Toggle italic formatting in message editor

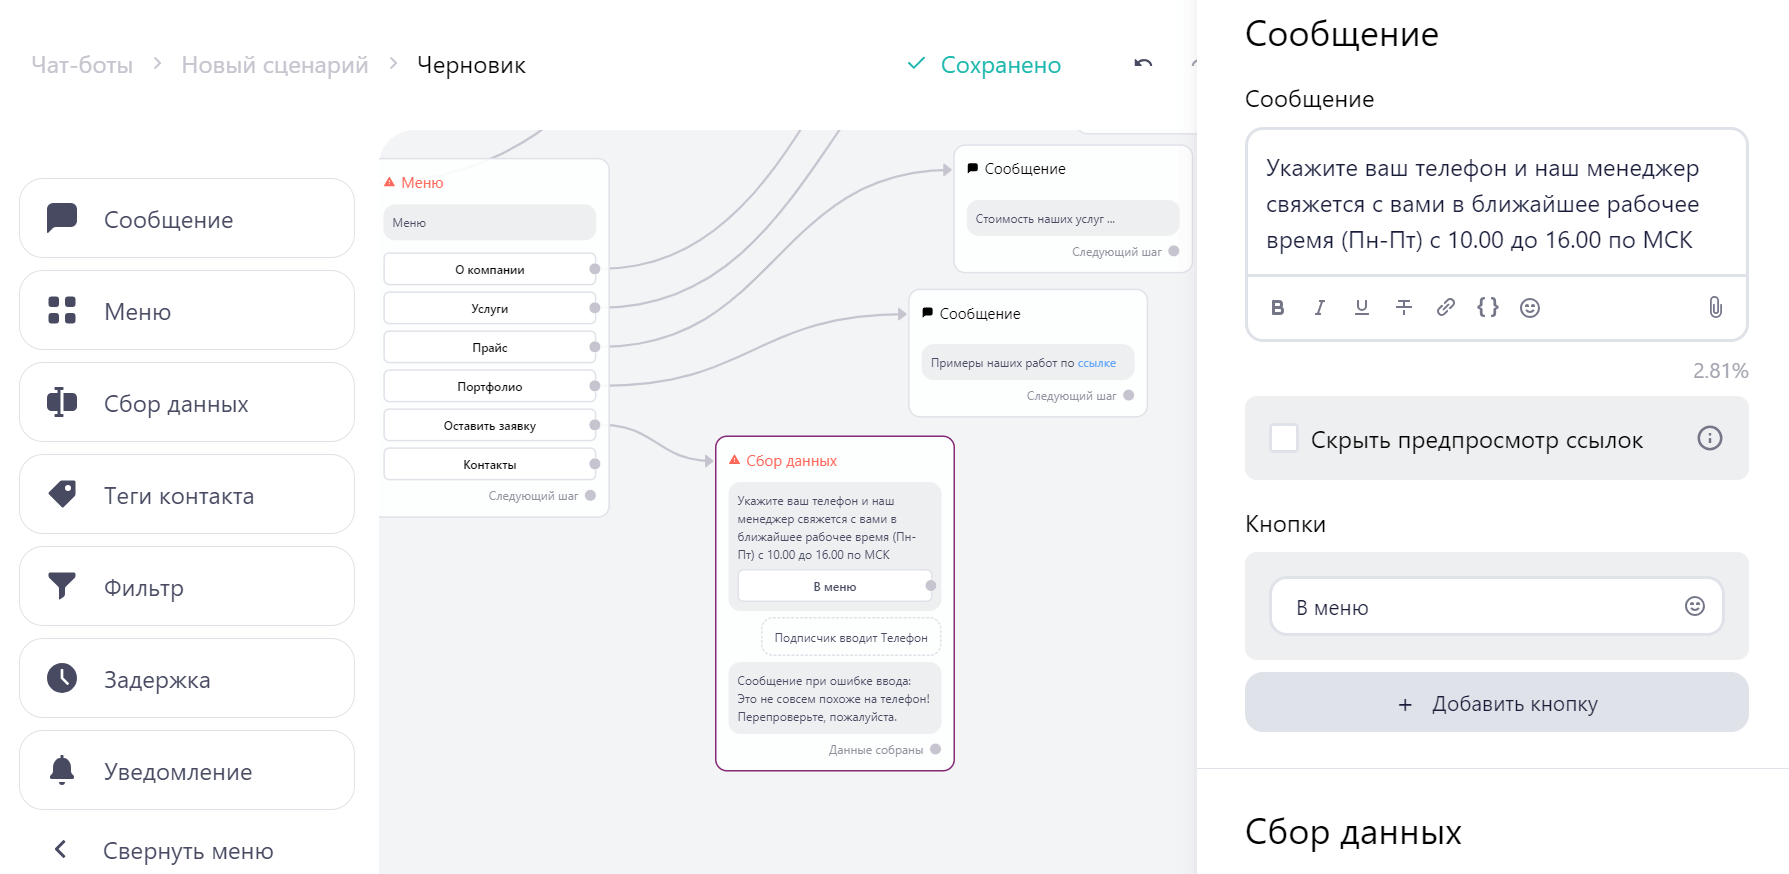coord(1319,308)
